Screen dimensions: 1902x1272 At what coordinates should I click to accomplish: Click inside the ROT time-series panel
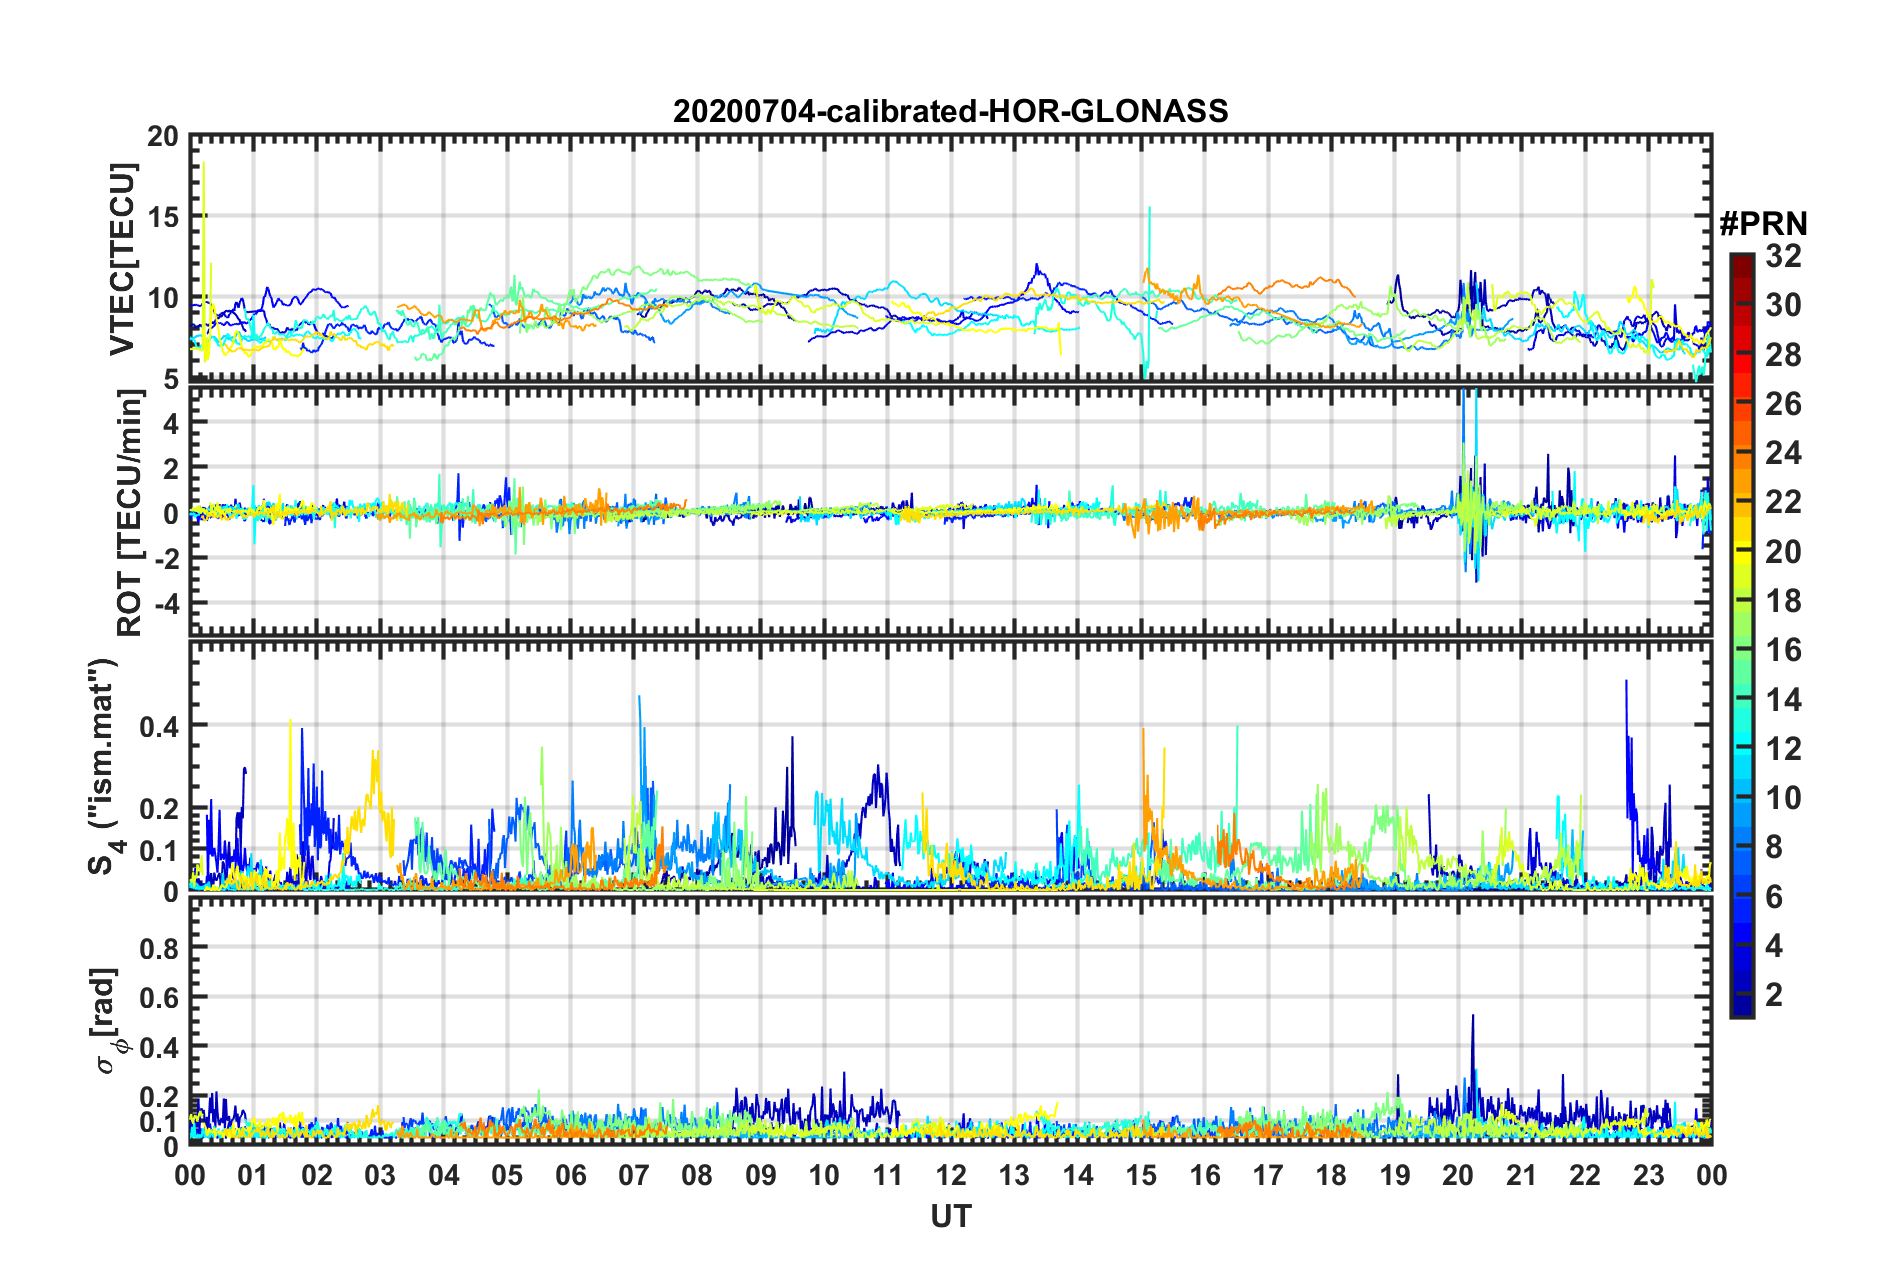click(950, 511)
